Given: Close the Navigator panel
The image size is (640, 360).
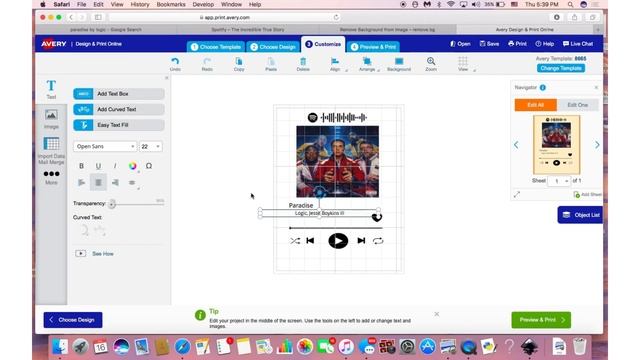Looking at the screenshot, I should coord(596,87).
